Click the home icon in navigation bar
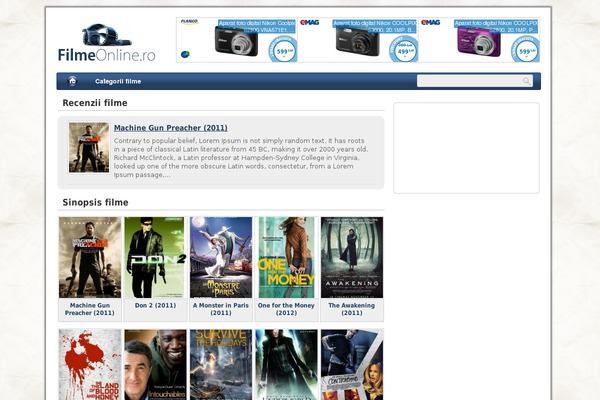This screenshot has height=400, width=600. 72,81
